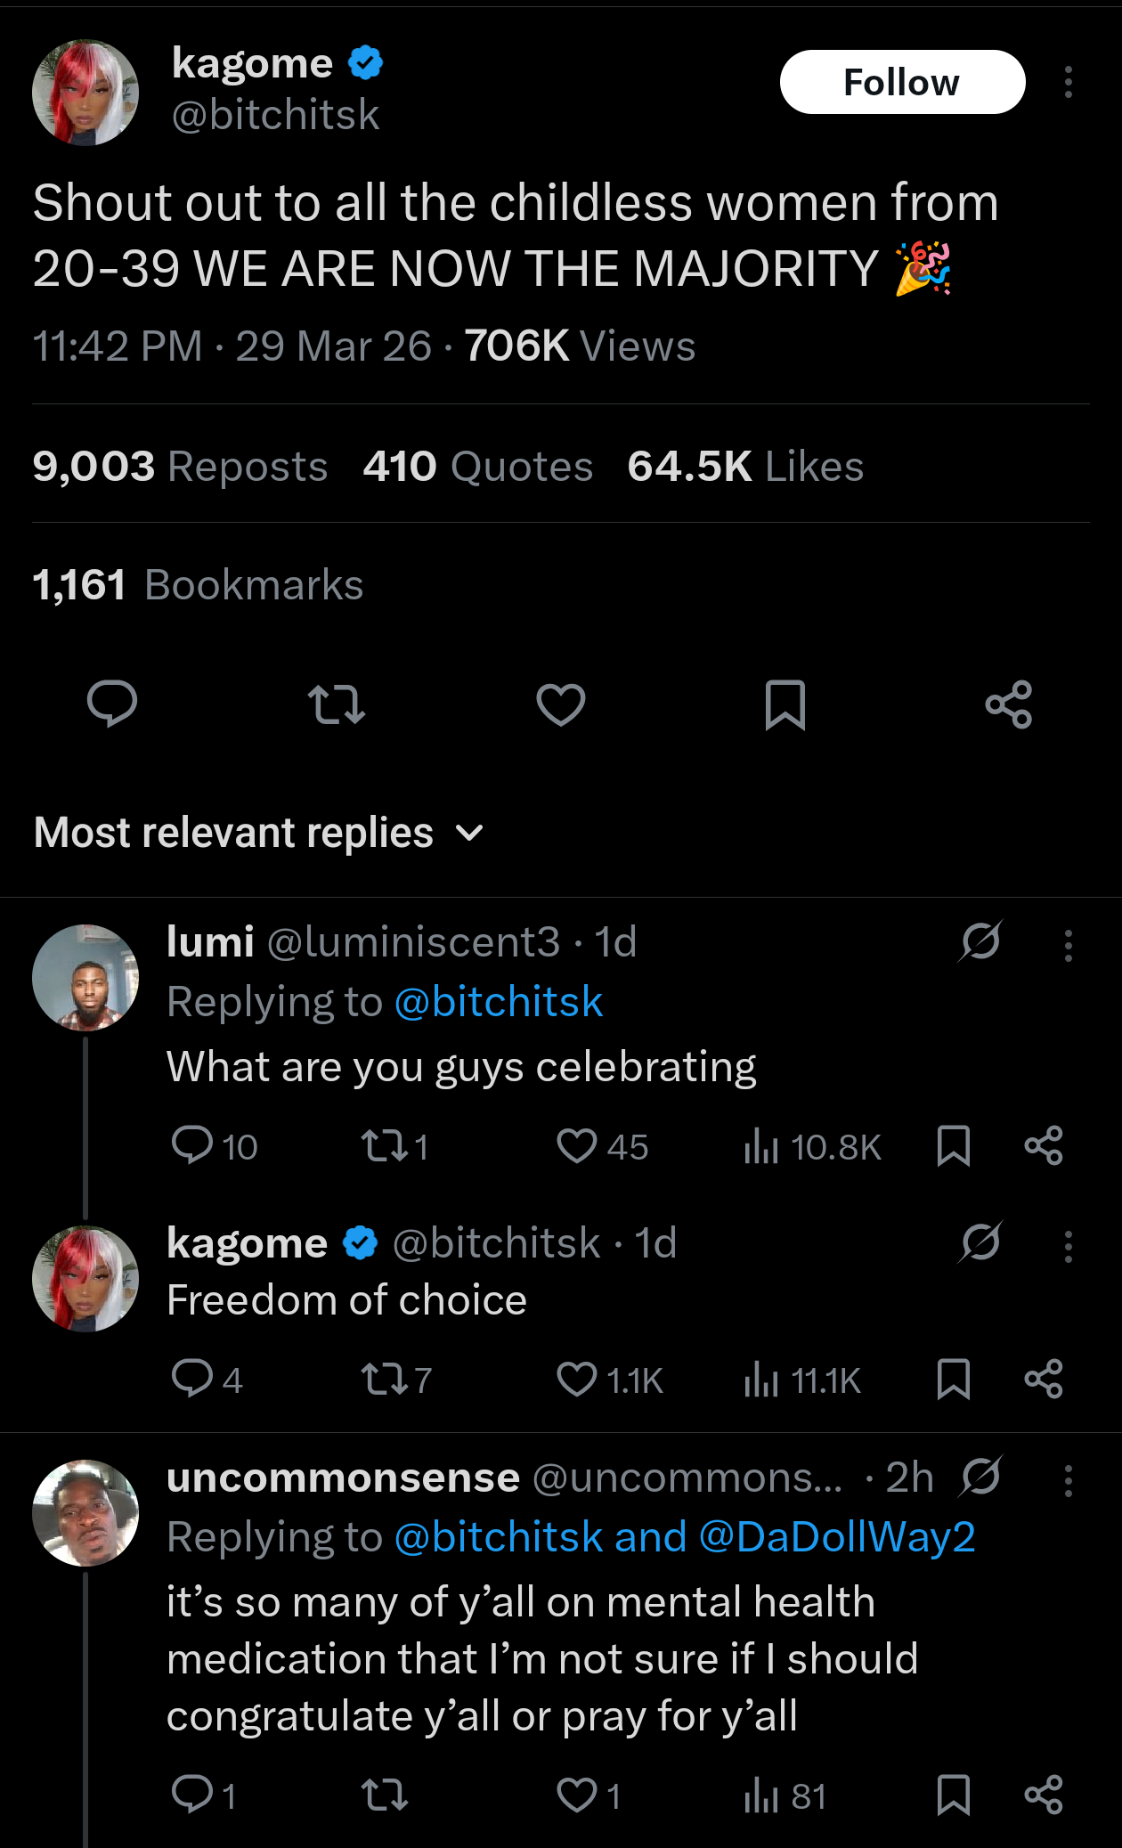Like kagome's main post
Image resolution: width=1122 pixels, height=1848 pixels.
(560, 705)
